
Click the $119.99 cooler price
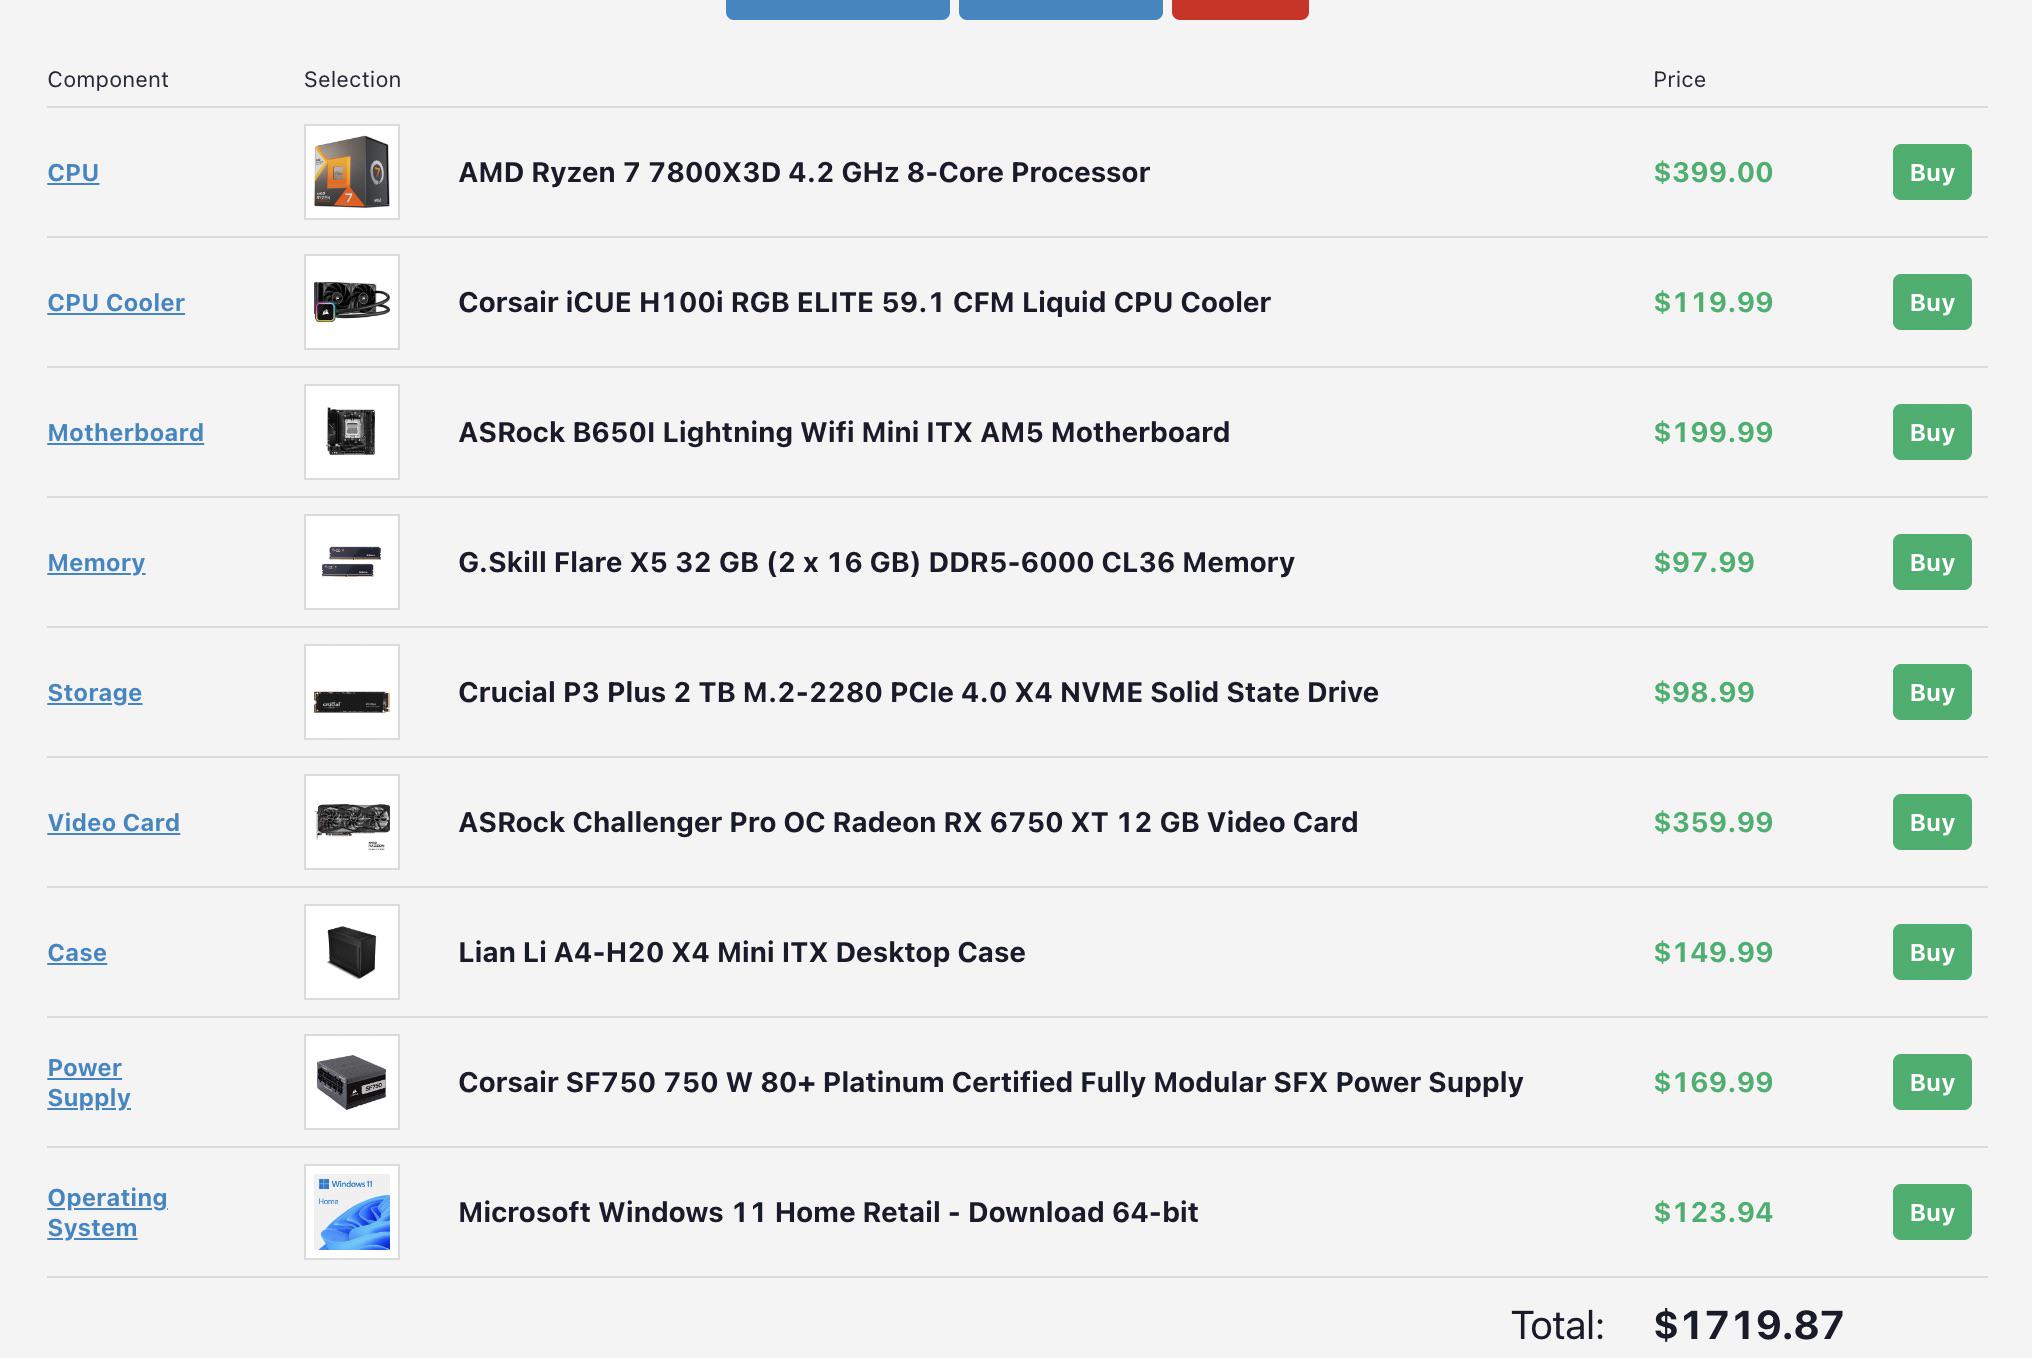coord(1713,302)
